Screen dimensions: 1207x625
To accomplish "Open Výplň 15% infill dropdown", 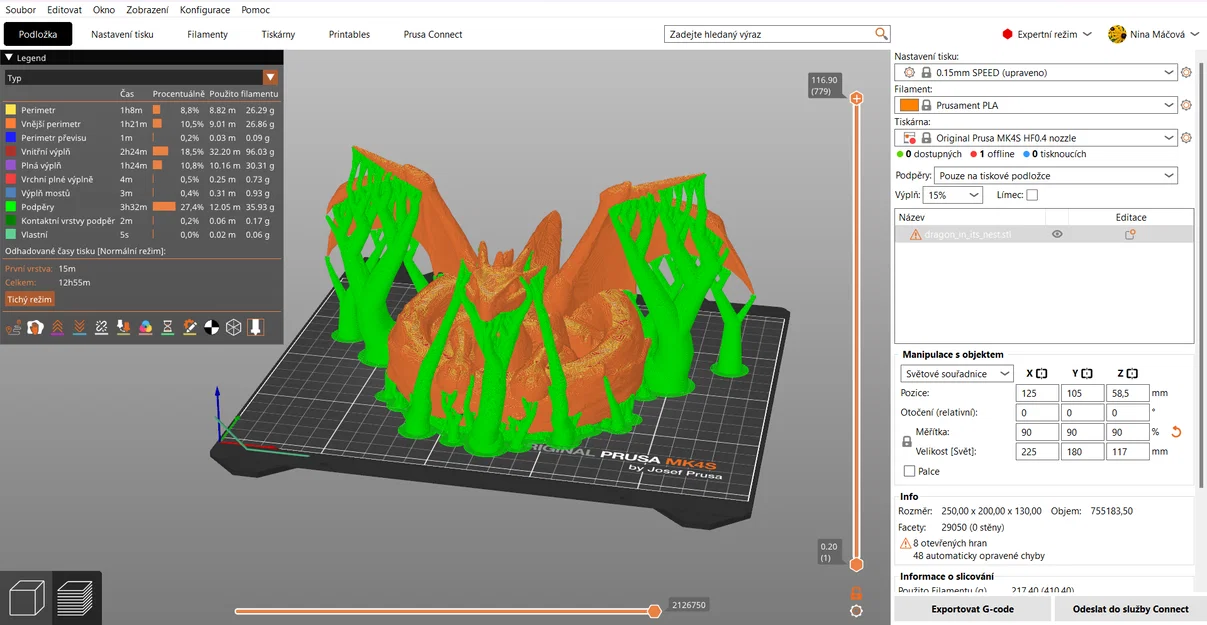I will click(953, 195).
